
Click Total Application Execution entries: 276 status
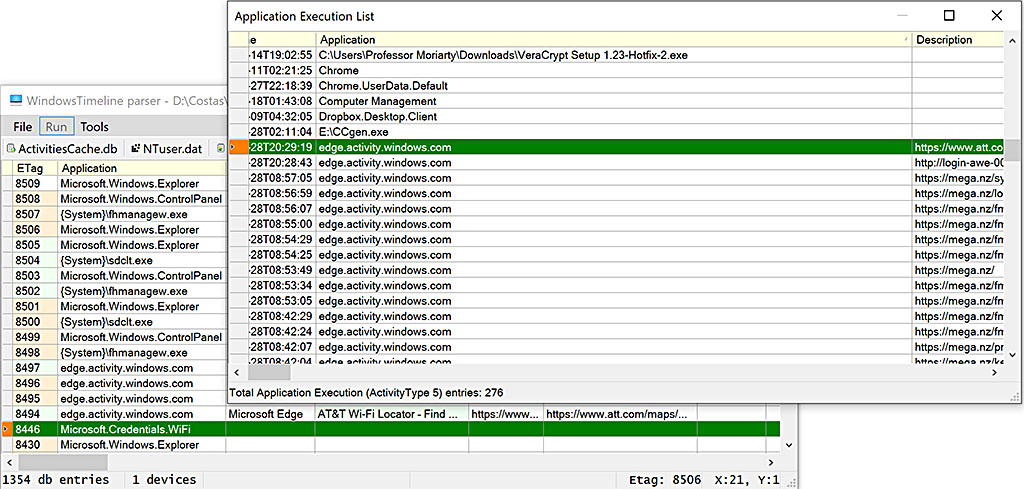coord(366,392)
